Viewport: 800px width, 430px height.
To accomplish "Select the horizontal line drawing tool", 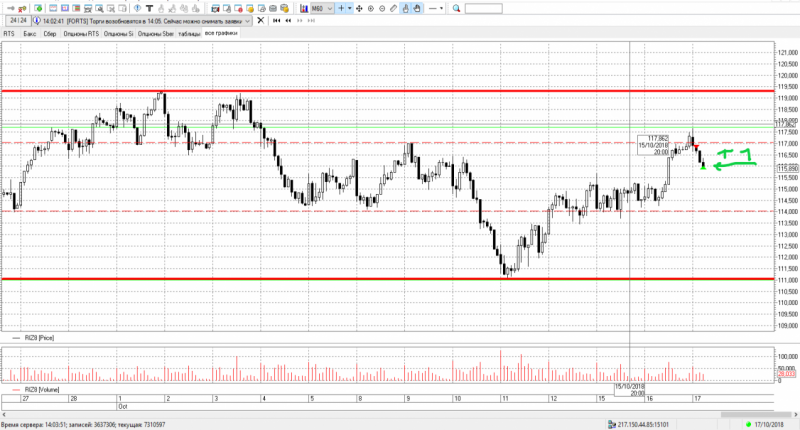I will point(433,8).
